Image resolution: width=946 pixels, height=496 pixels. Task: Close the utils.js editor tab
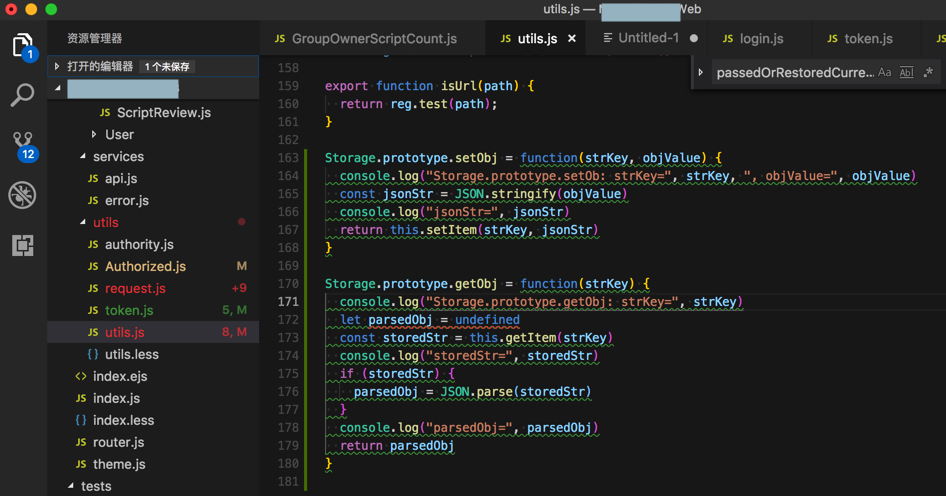[x=572, y=39]
